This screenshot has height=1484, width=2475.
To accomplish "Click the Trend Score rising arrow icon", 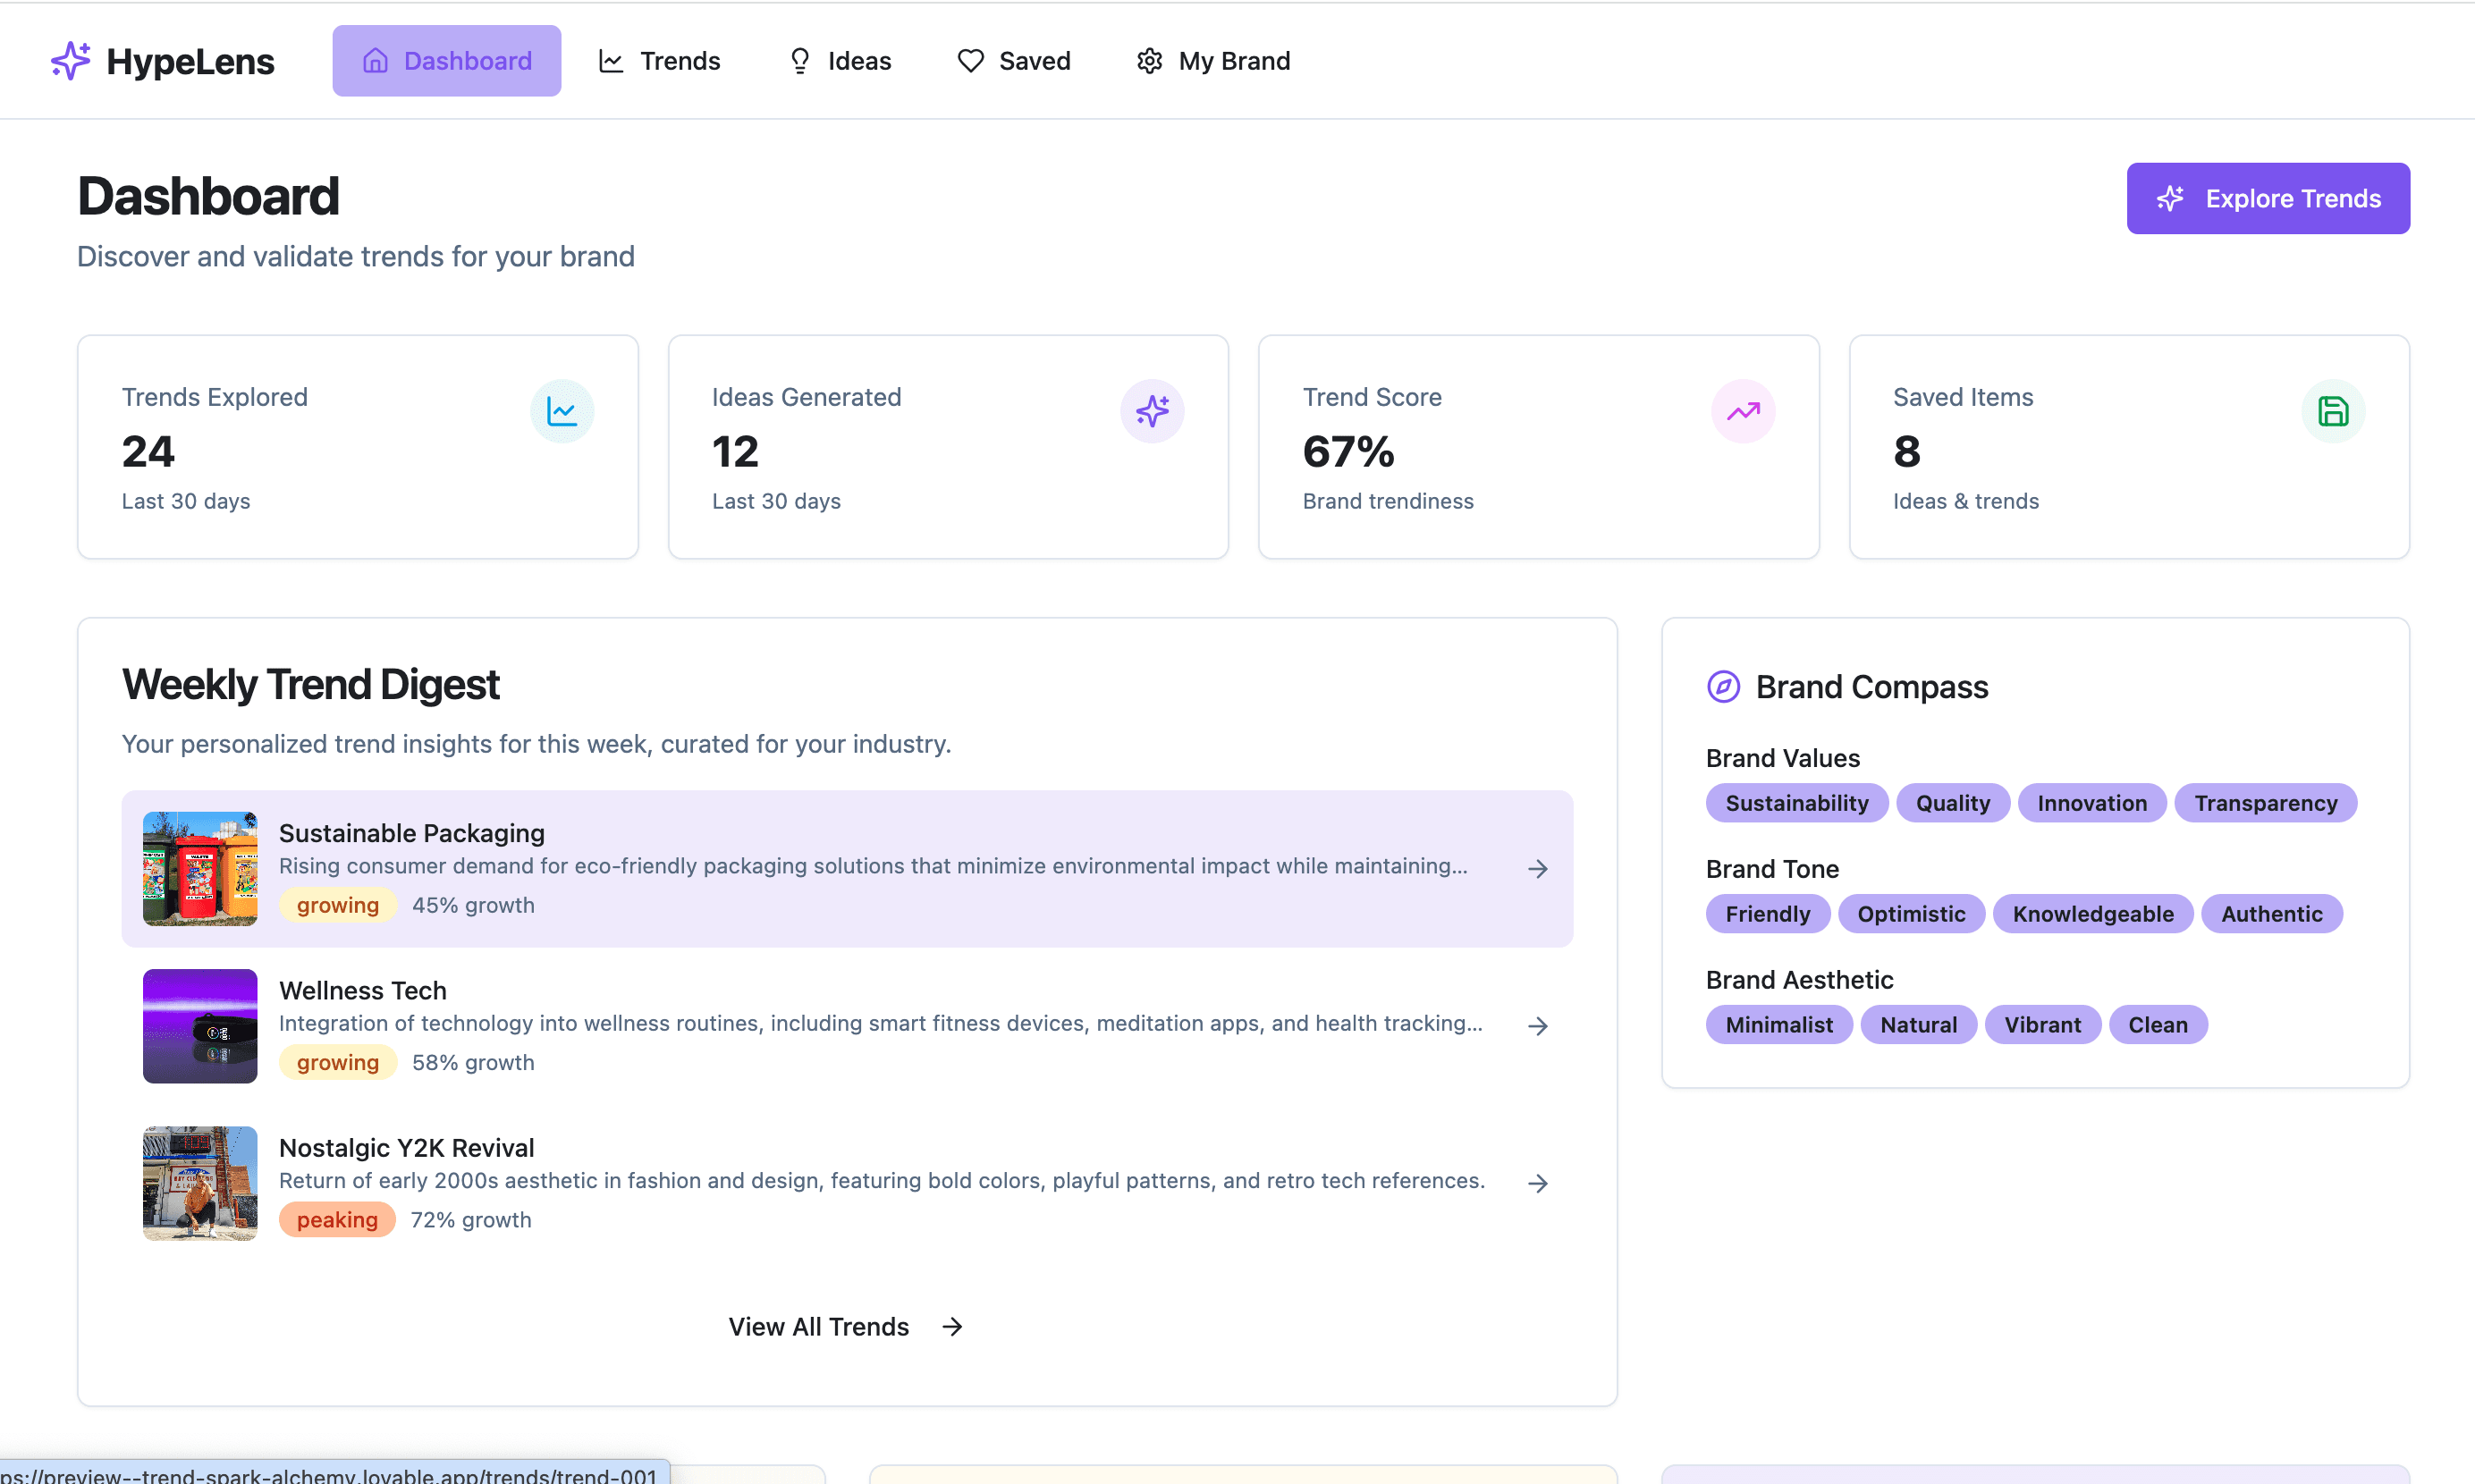I will 1743,411.
